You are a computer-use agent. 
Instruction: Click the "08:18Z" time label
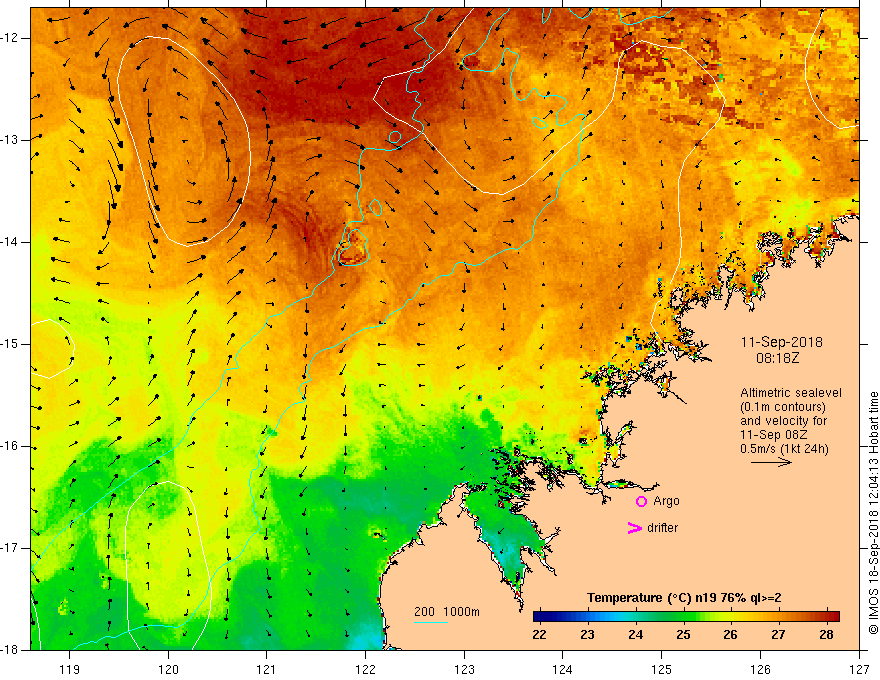pos(778,358)
